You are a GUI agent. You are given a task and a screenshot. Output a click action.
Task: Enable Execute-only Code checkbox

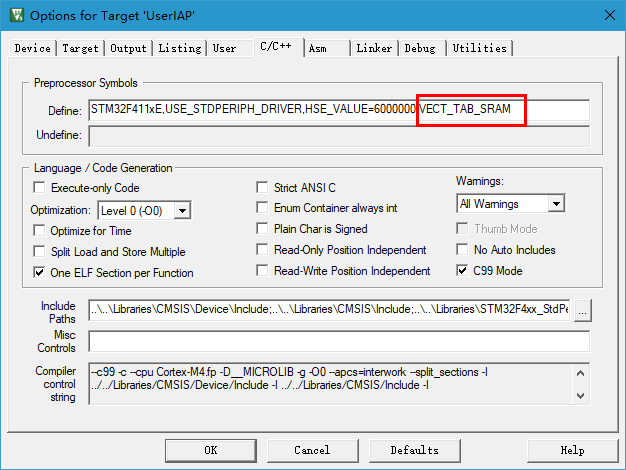coord(39,187)
